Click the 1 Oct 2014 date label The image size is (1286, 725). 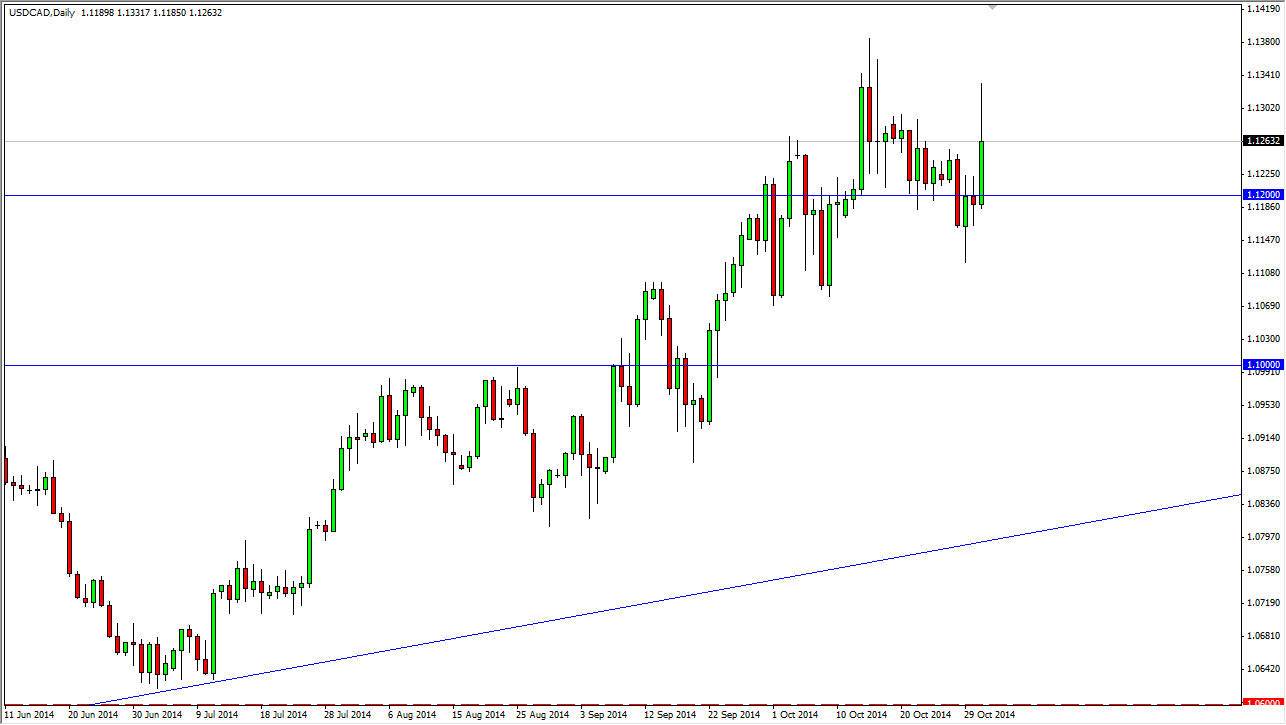tap(794, 715)
